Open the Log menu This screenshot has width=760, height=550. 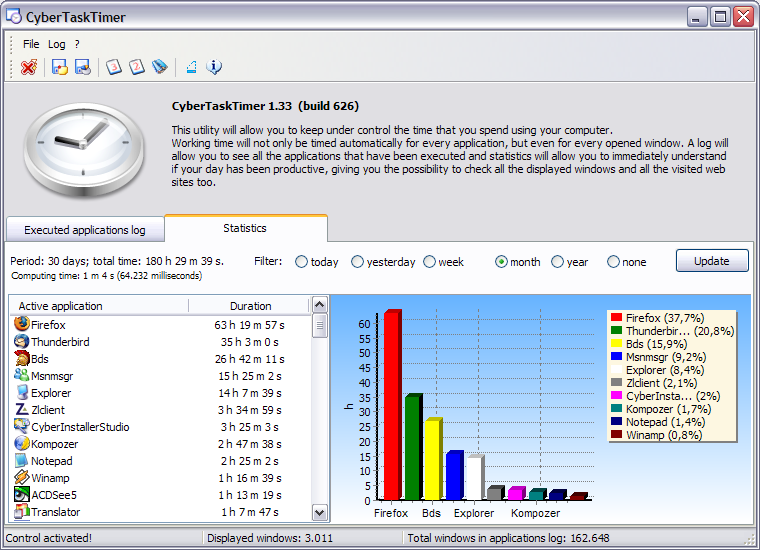click(56, 44)
